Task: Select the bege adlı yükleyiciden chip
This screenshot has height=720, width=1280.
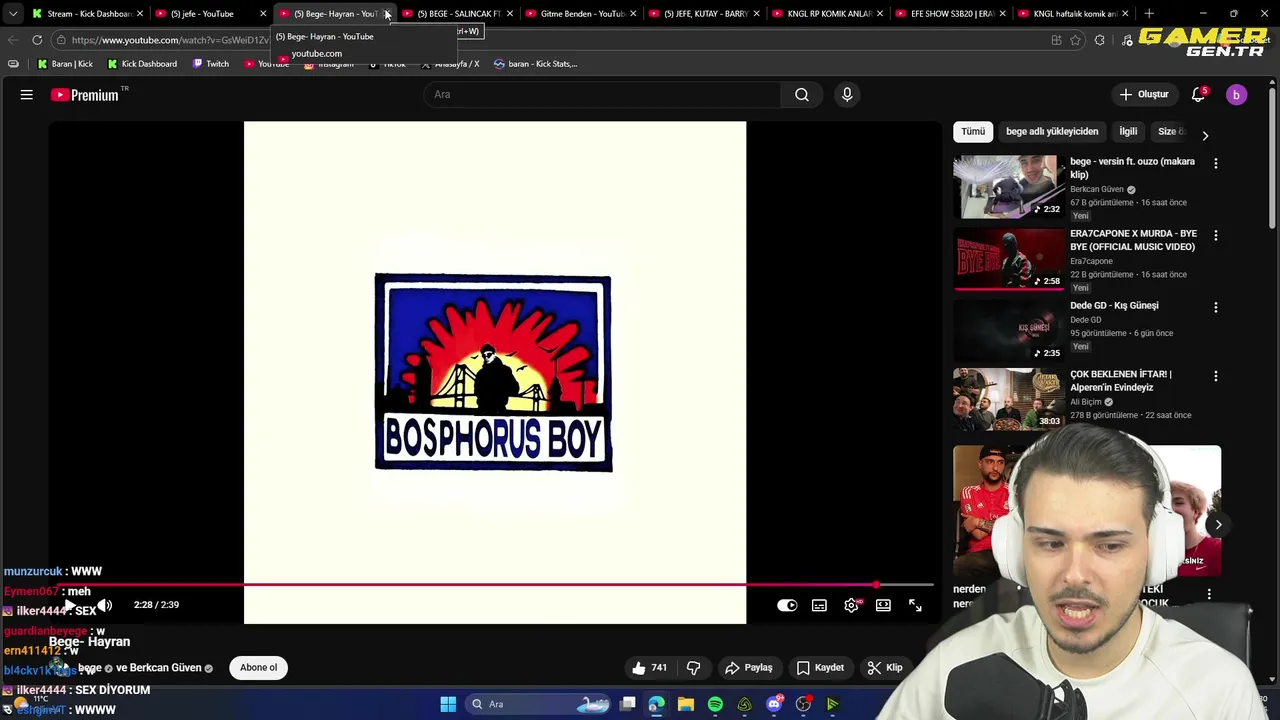Action: [x=1052, y=132]
